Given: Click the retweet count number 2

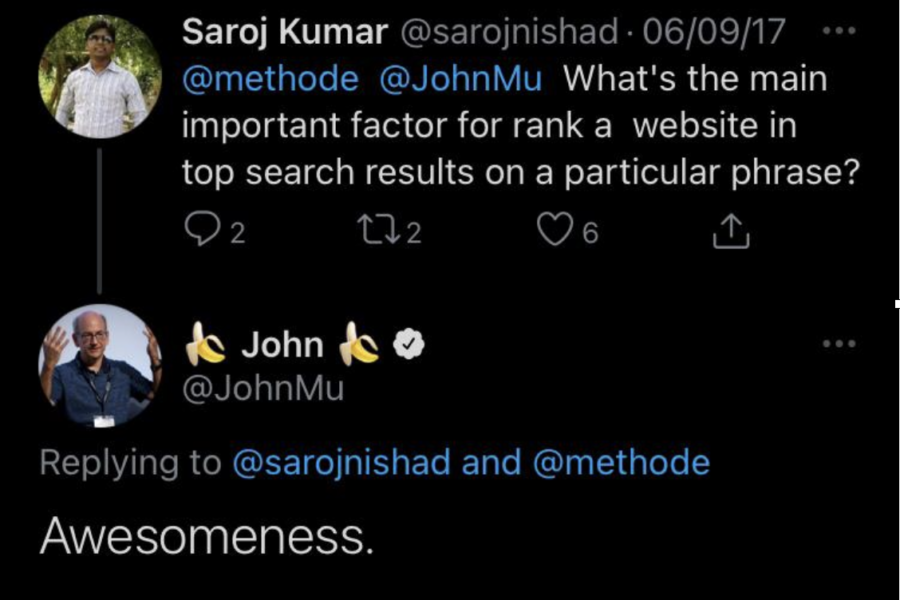Looking at the screenshot, I should coord(414,233).
